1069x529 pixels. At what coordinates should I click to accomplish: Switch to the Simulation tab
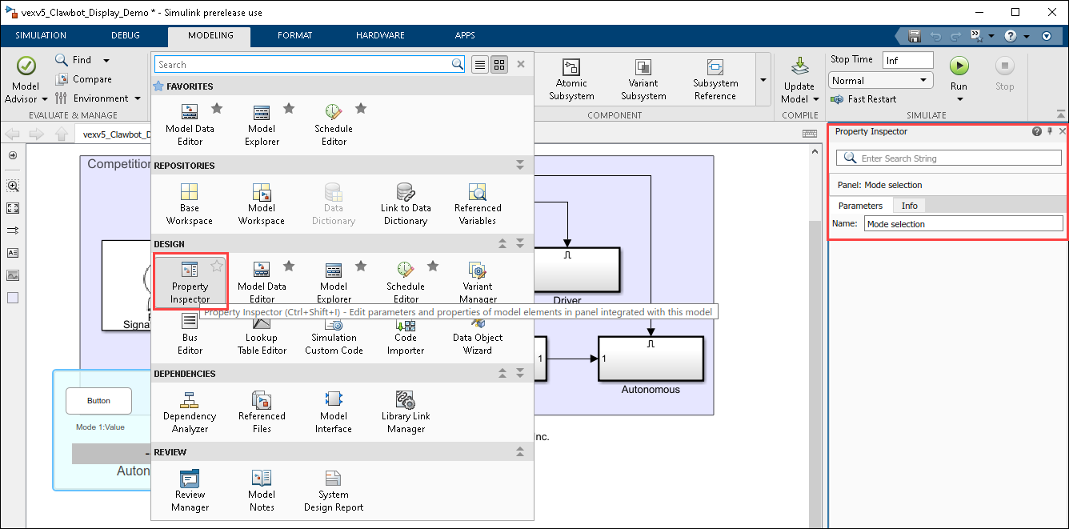click(41, 35)
